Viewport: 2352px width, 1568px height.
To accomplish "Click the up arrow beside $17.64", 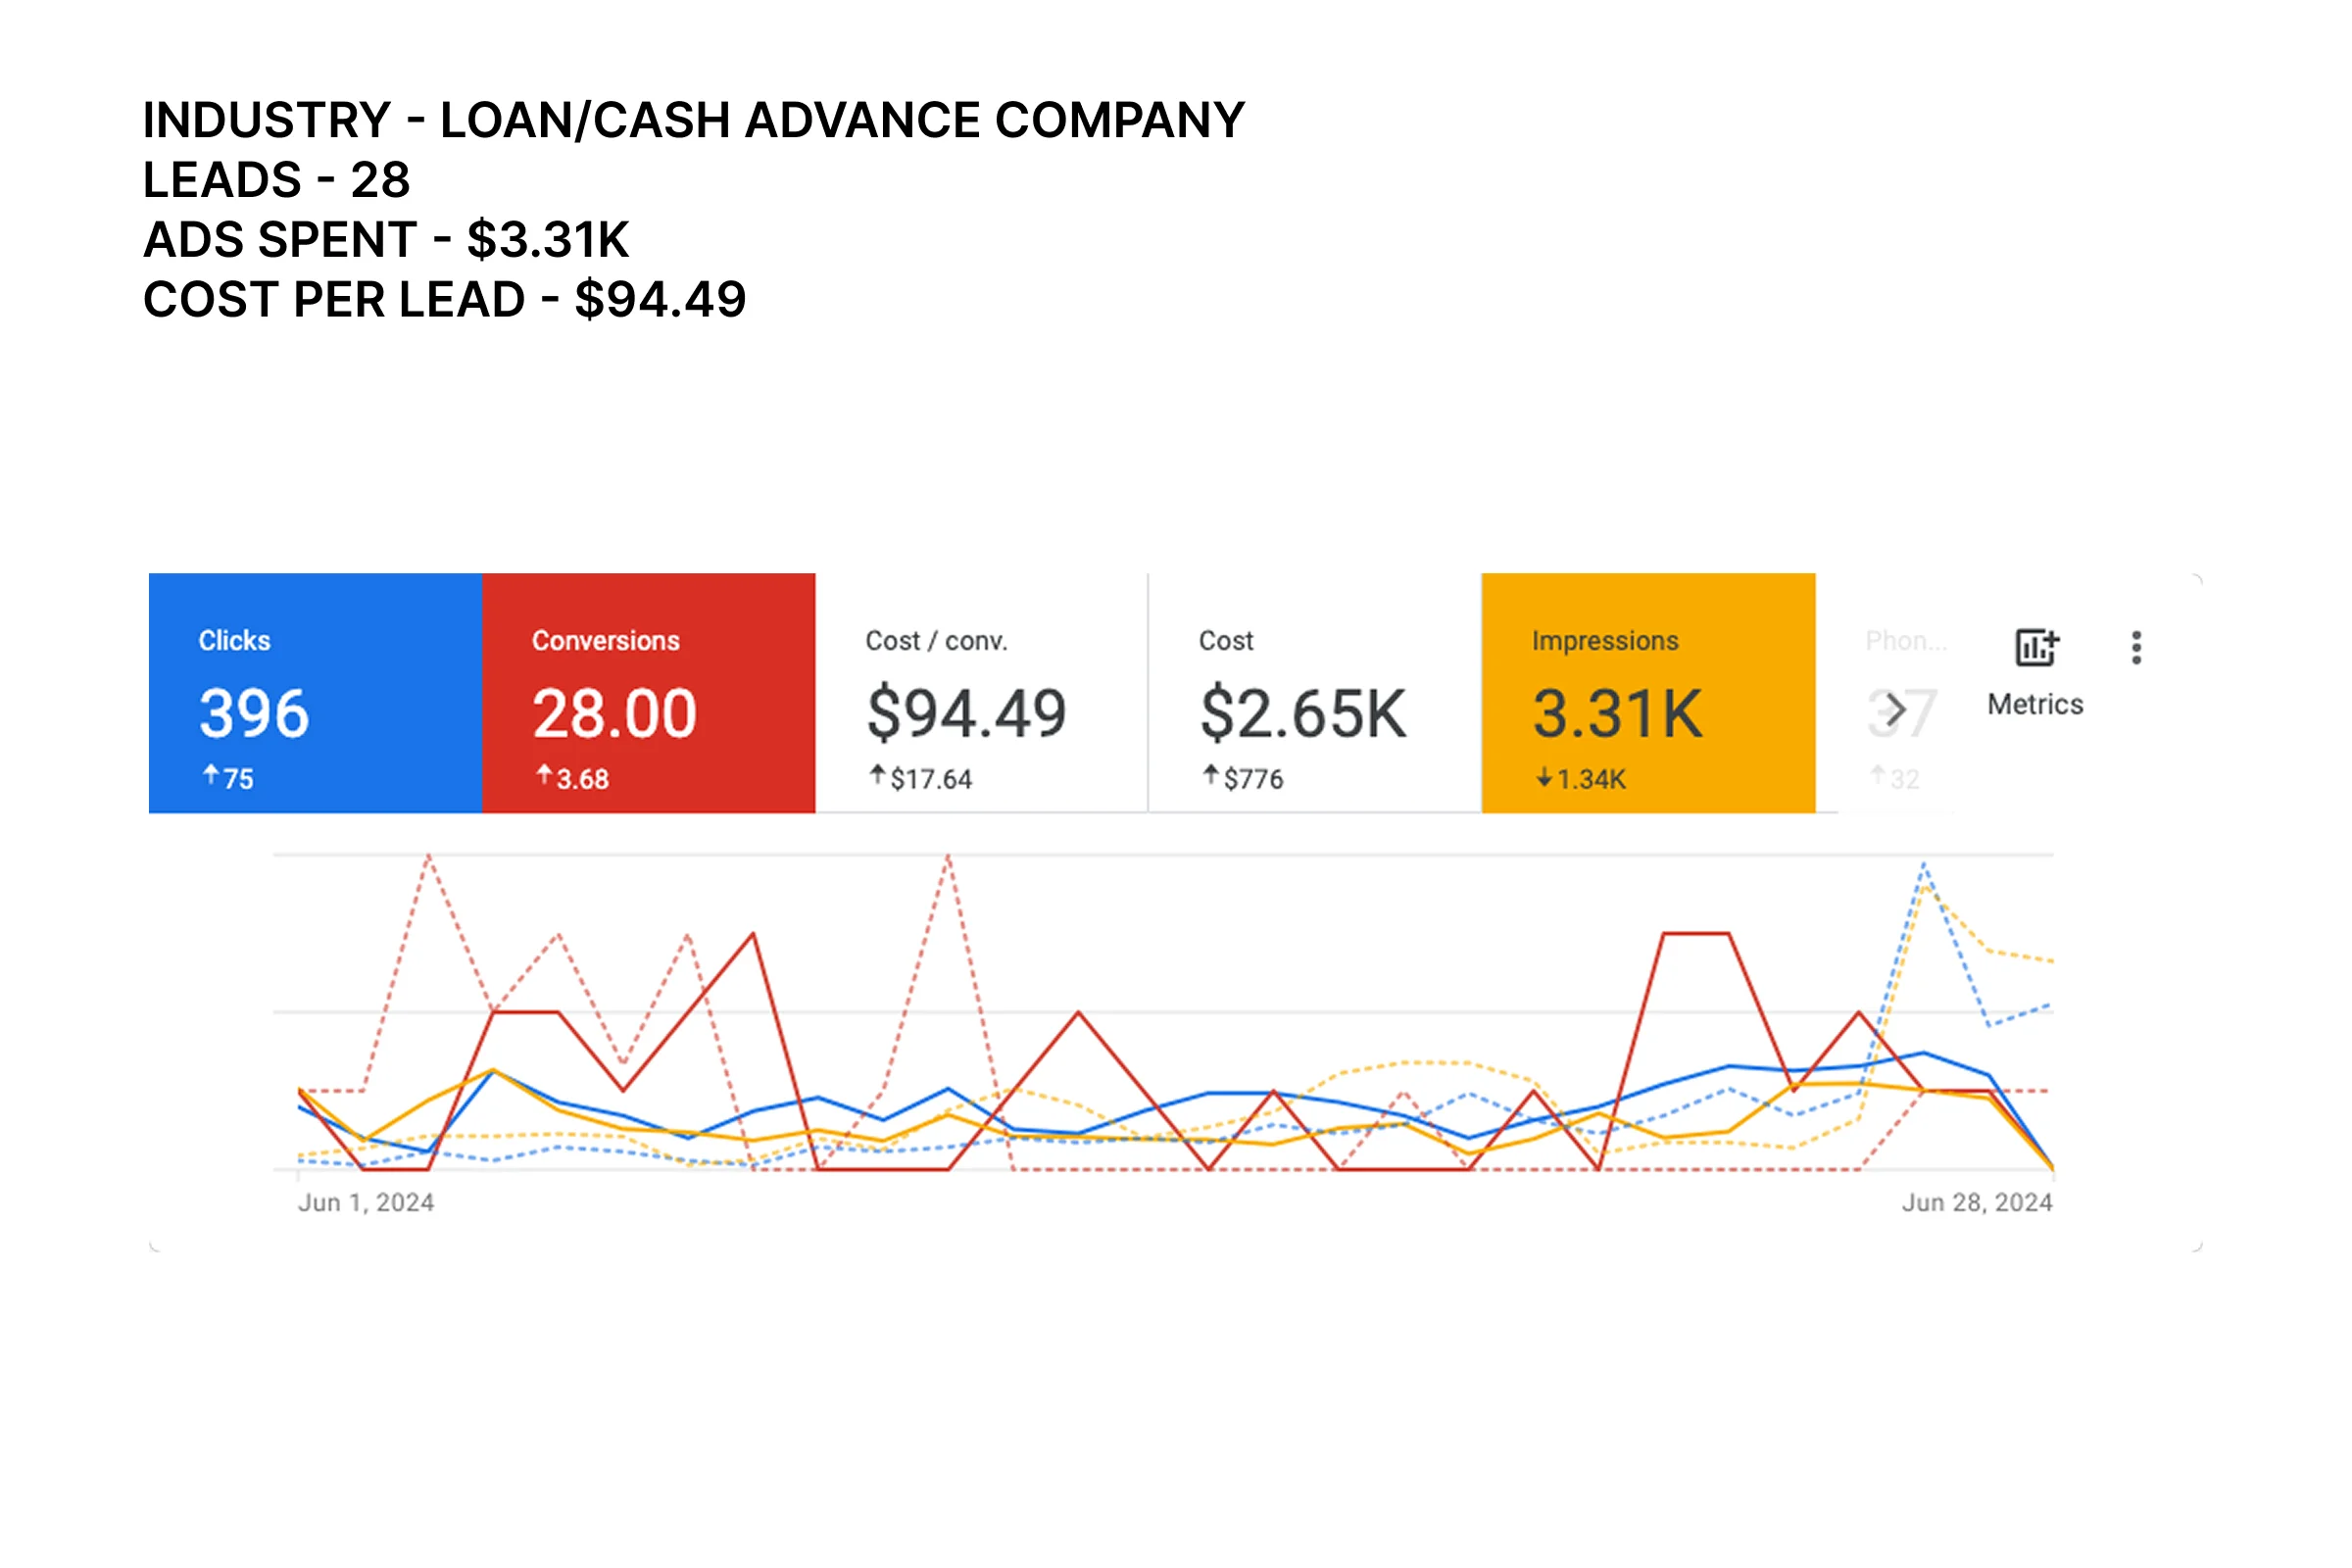I will click(877, 774).
